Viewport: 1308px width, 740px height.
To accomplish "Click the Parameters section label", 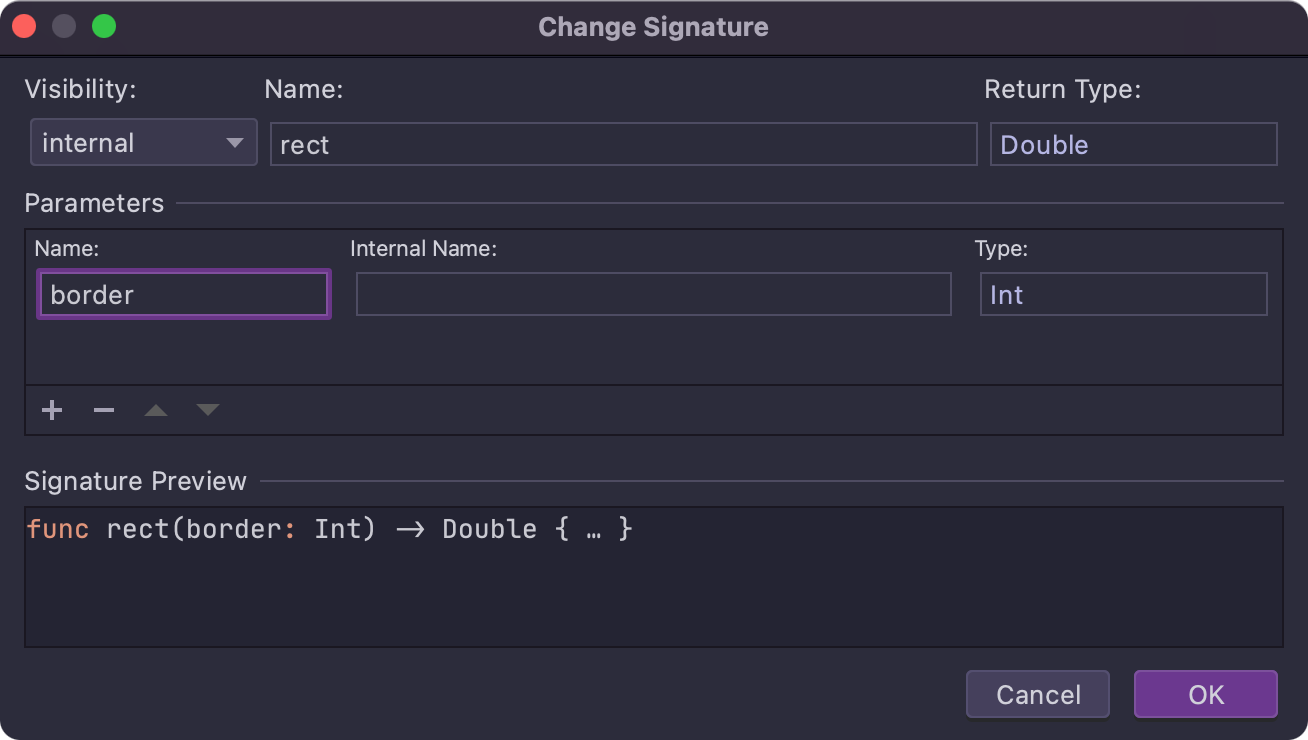I will pyautogui.click(x=94, y=202).
